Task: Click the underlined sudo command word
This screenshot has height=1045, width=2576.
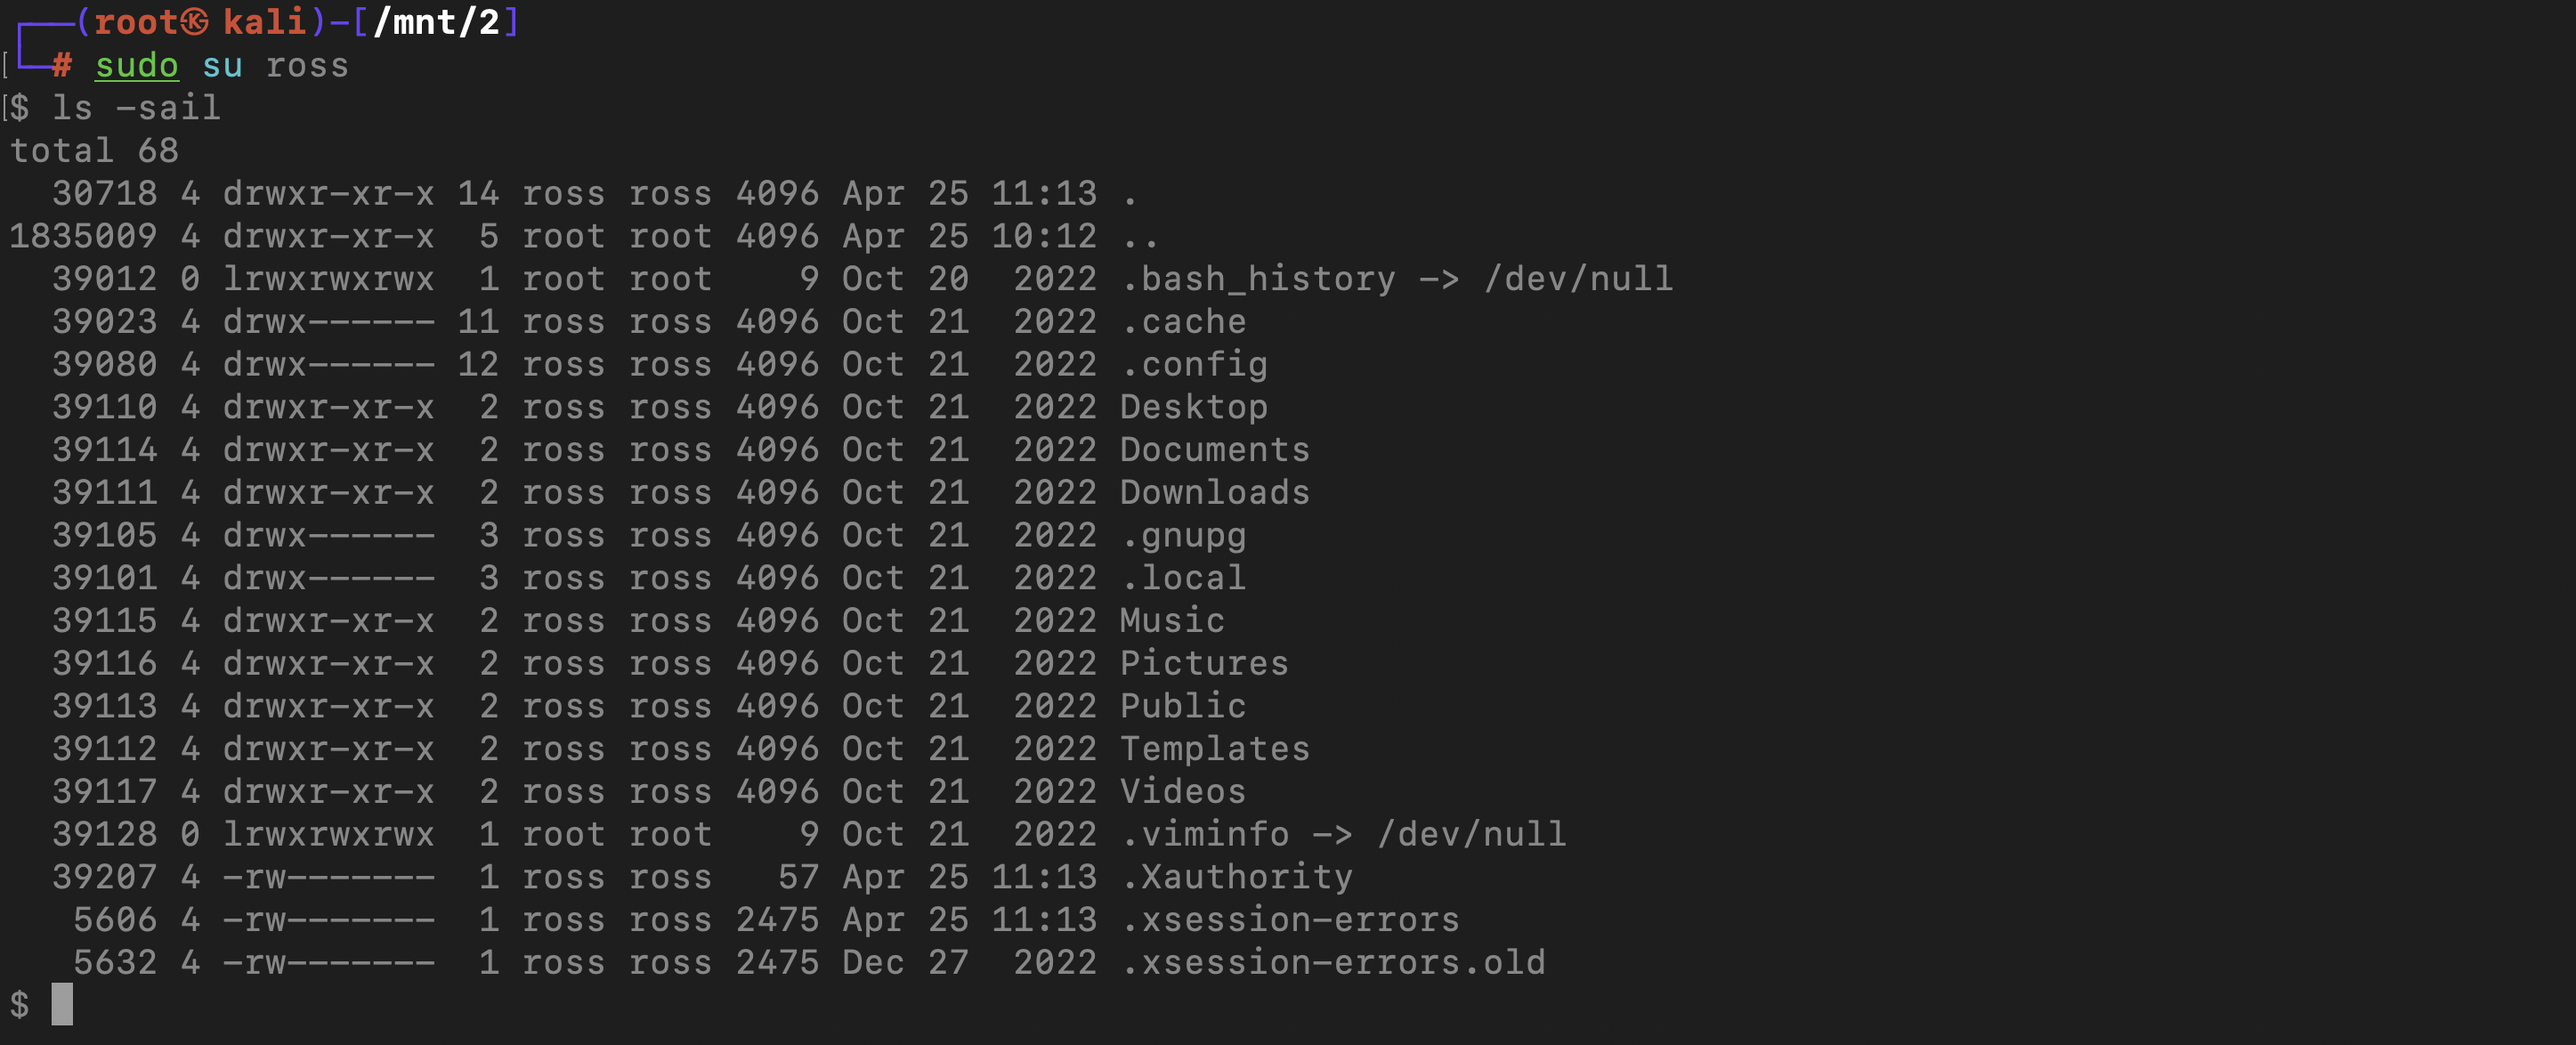Action: point(137,66)
